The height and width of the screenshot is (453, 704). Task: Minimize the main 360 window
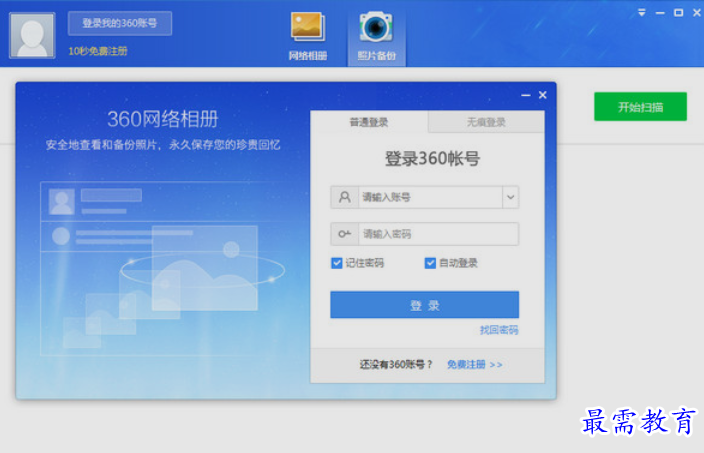tap(660, 13)
